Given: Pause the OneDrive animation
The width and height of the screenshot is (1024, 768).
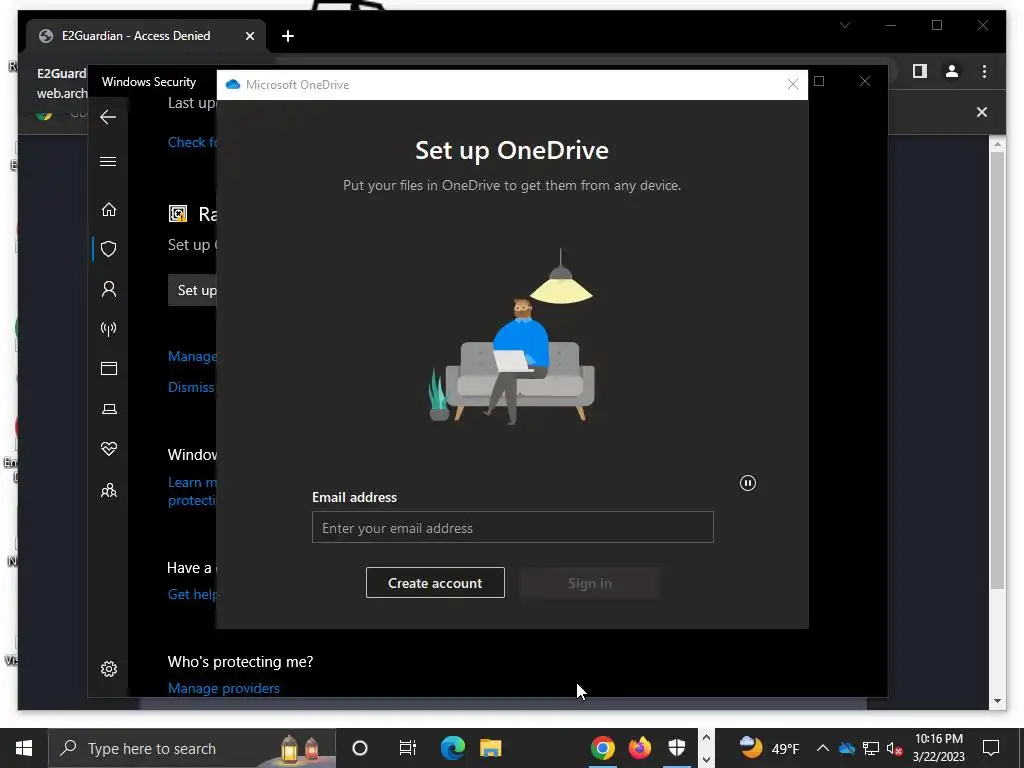Looking at the screenshot, I should 748,483.
